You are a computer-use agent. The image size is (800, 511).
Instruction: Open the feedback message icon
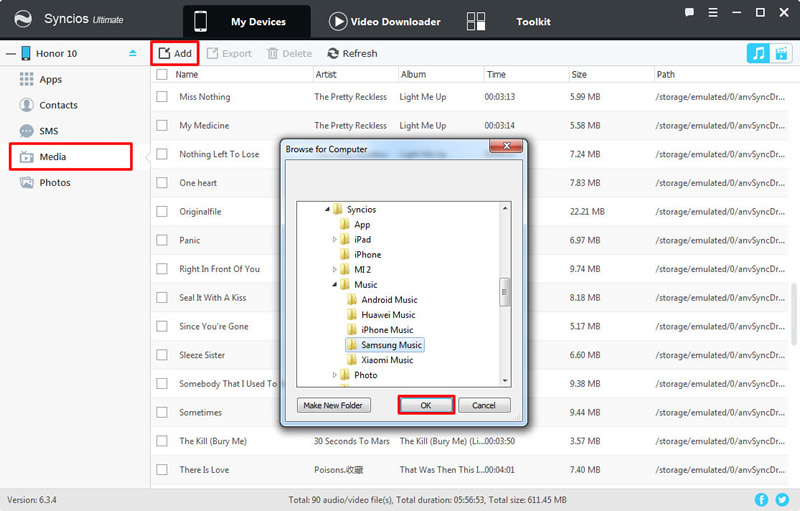[x=689, y=12]
